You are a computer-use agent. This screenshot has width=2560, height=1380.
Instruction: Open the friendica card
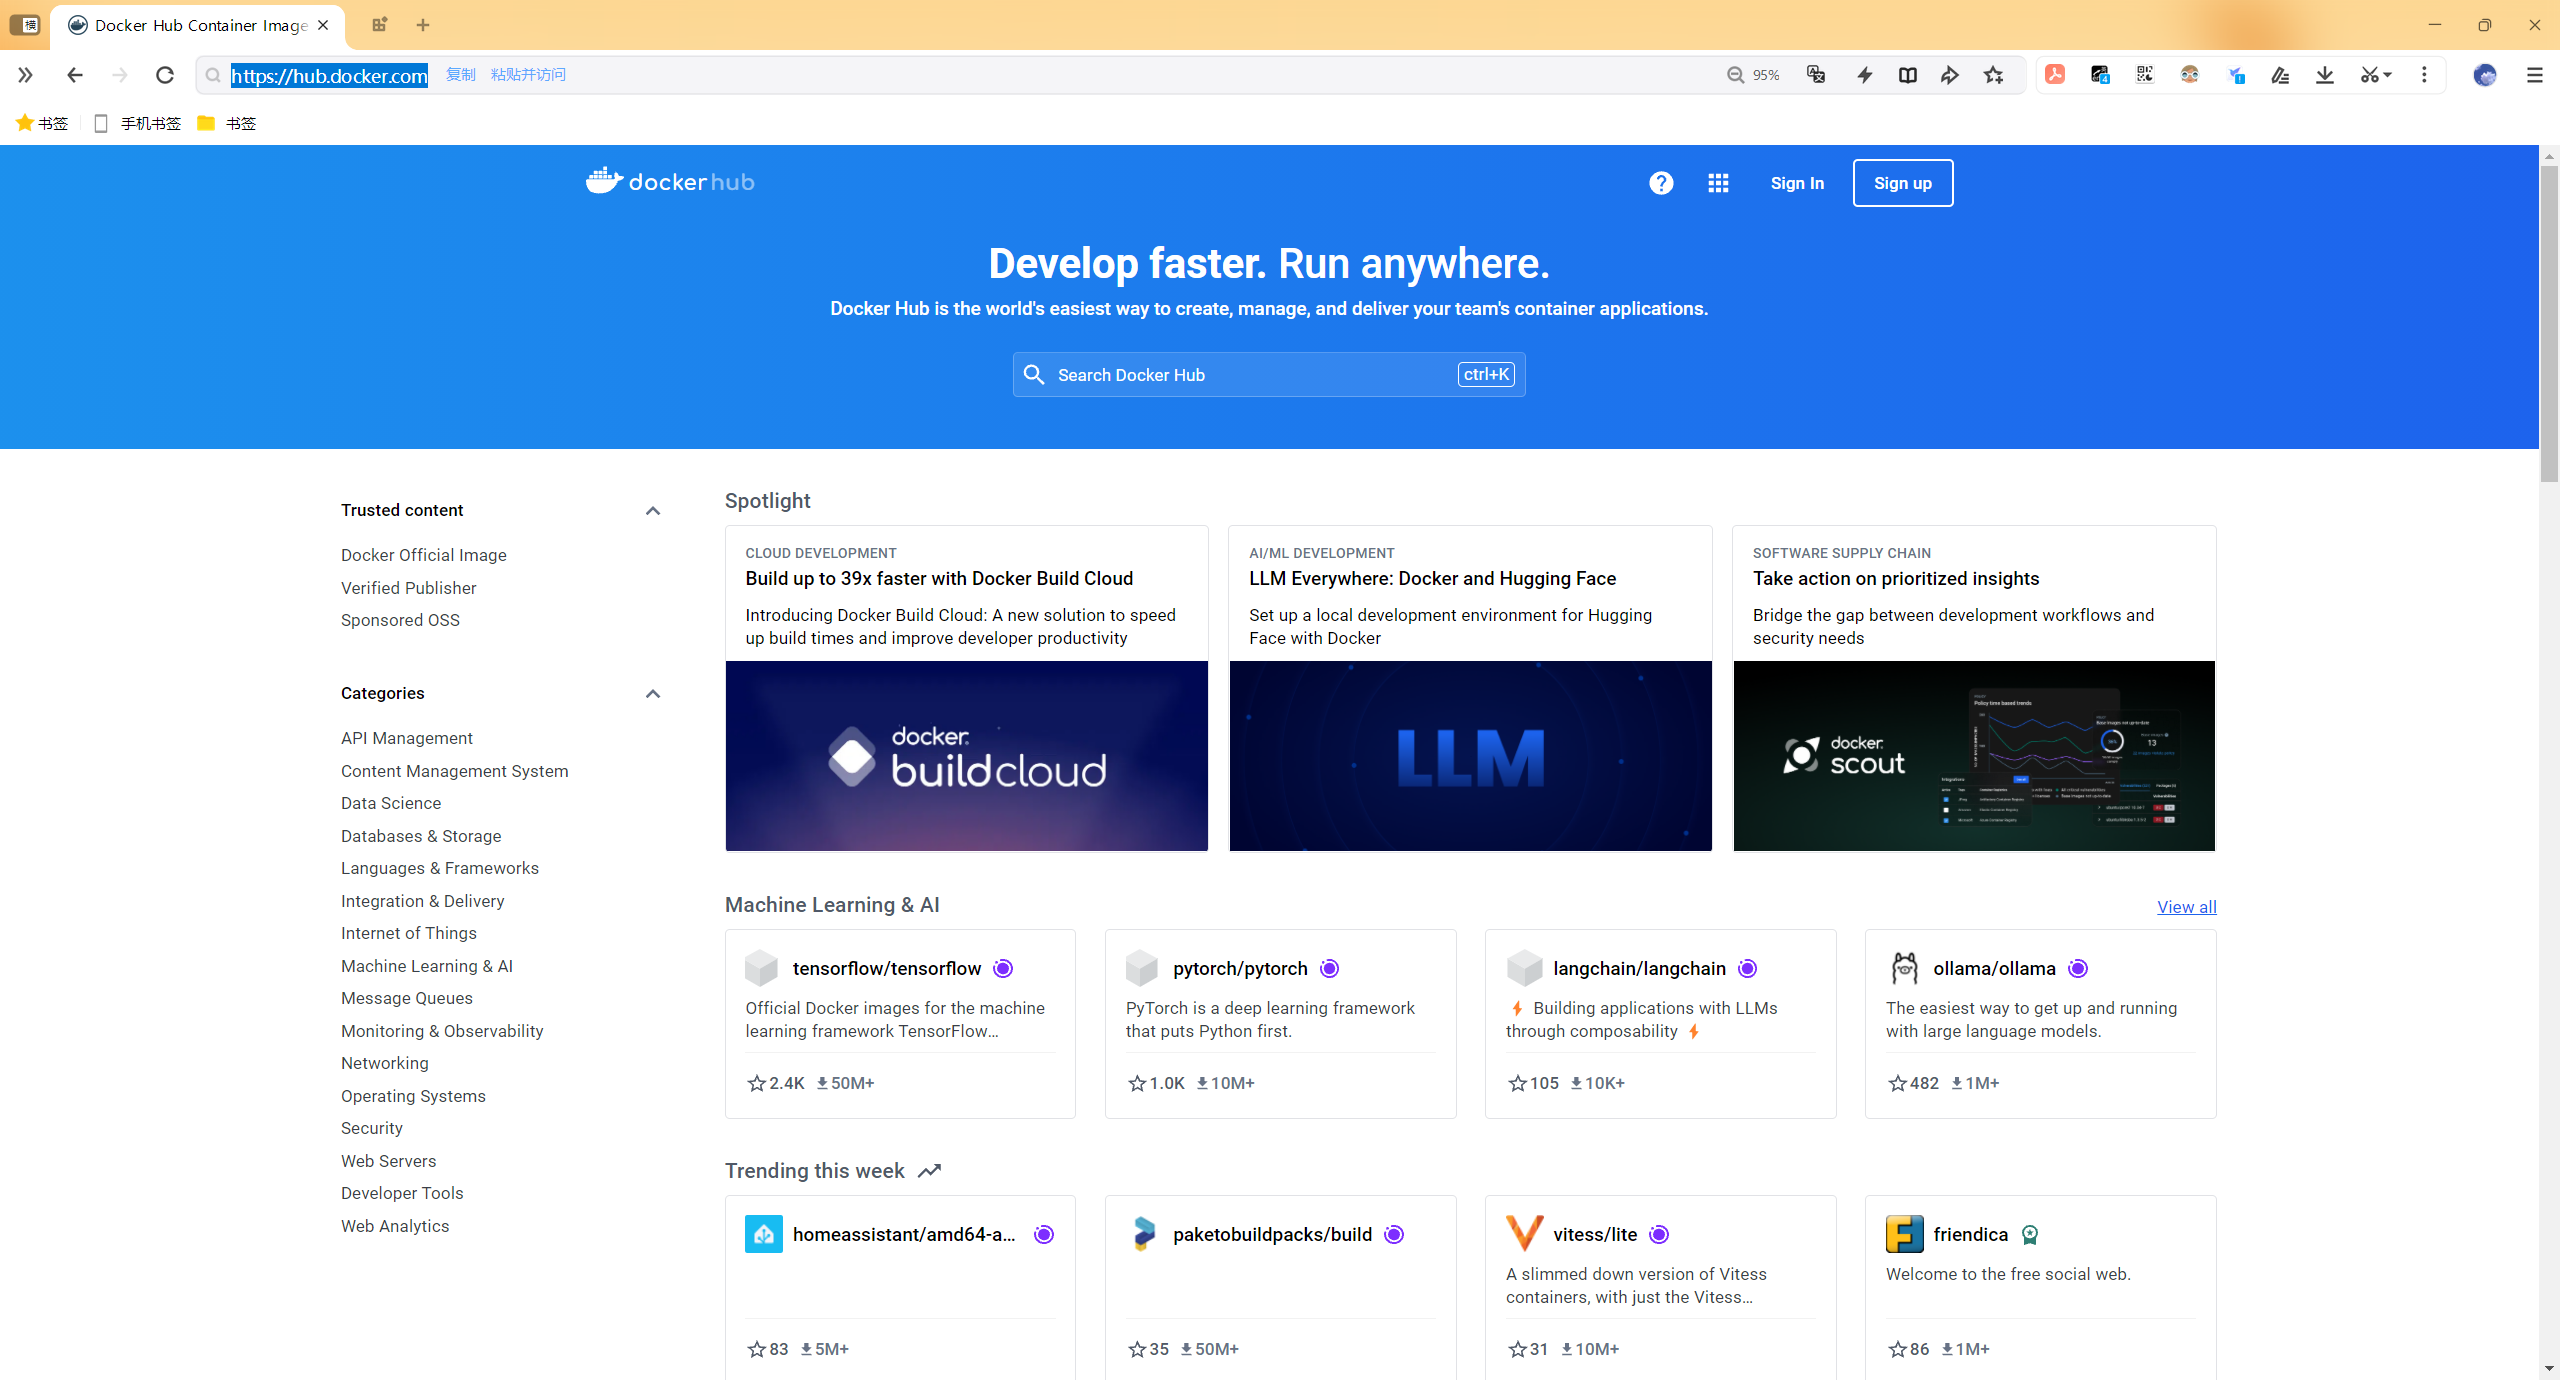pyautogui.click(x=2040, y=1288)
